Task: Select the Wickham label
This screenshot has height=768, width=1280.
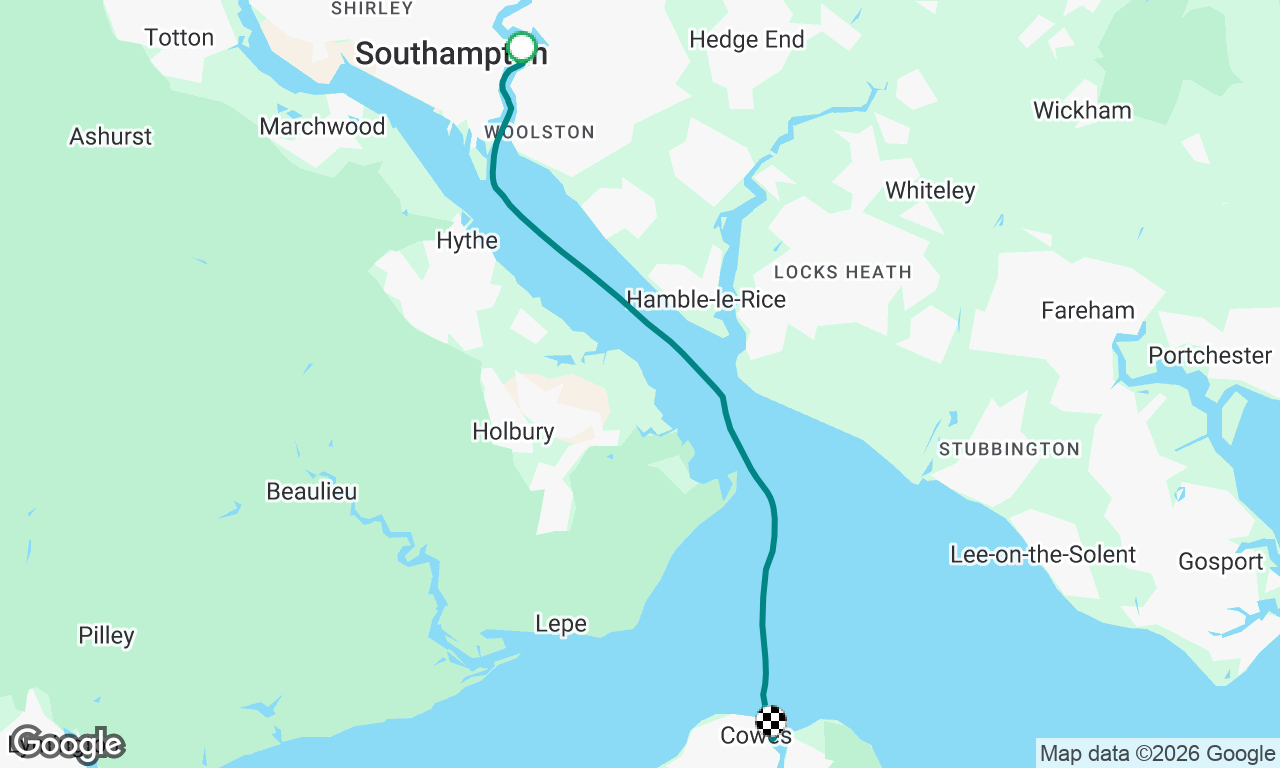Action: click(x=1082, y=110)
